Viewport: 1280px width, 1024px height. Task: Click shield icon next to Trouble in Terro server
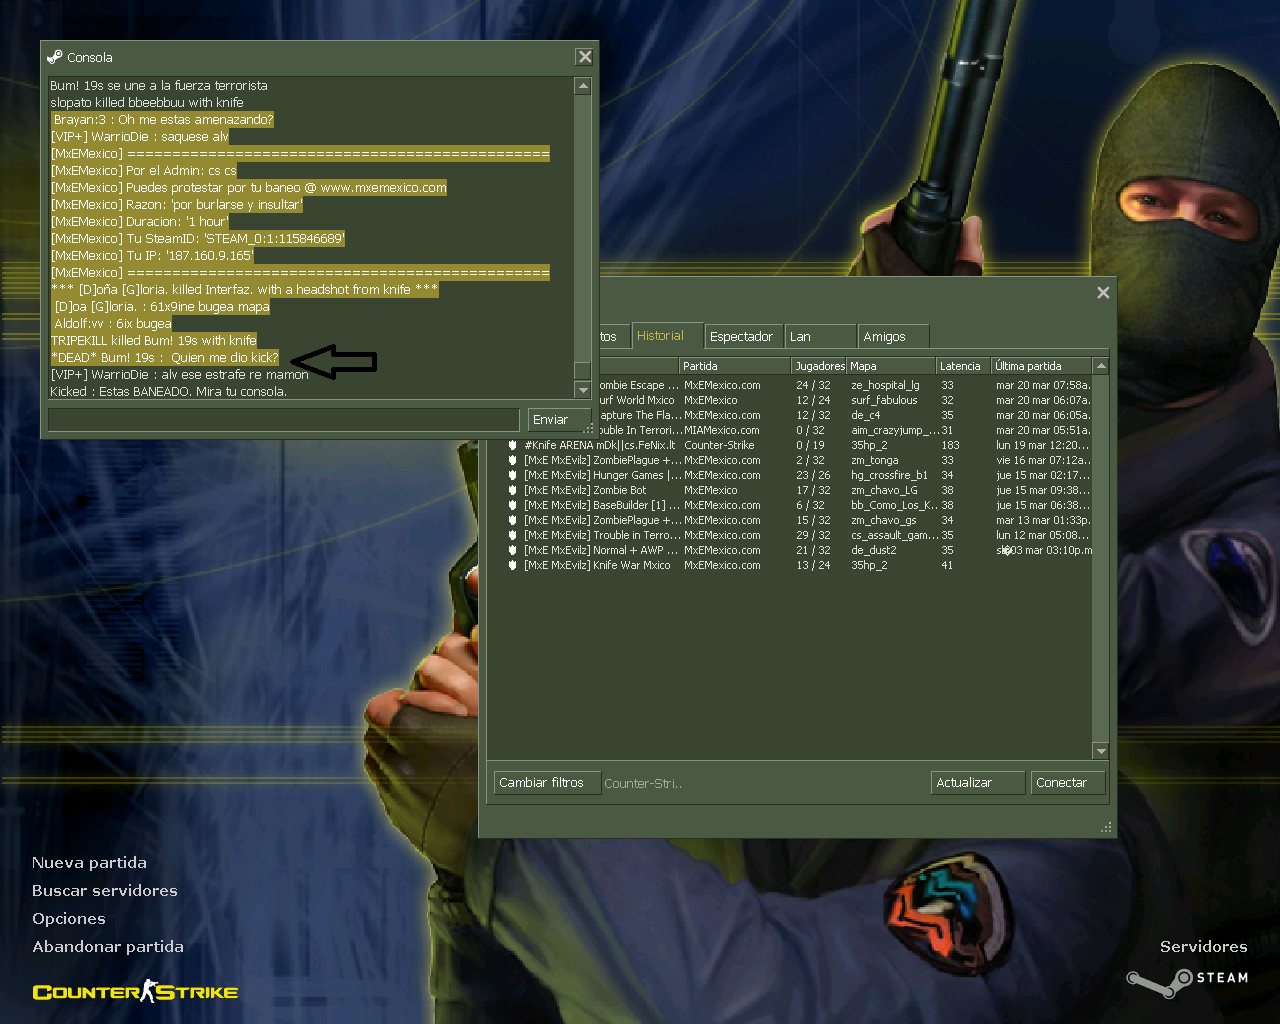click(x=512, y=535)
